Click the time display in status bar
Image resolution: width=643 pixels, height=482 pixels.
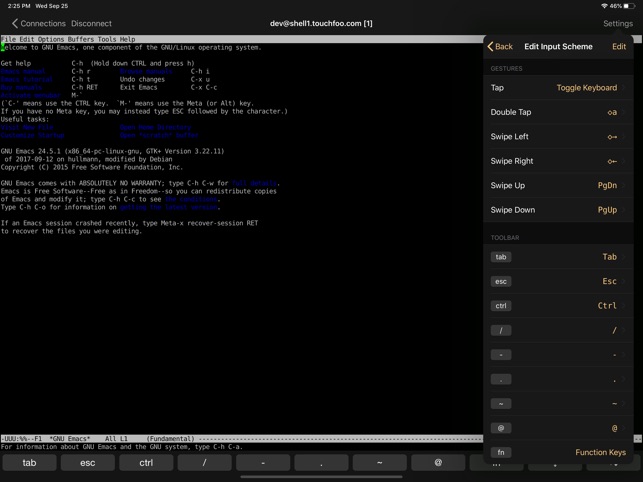point(19,6)
